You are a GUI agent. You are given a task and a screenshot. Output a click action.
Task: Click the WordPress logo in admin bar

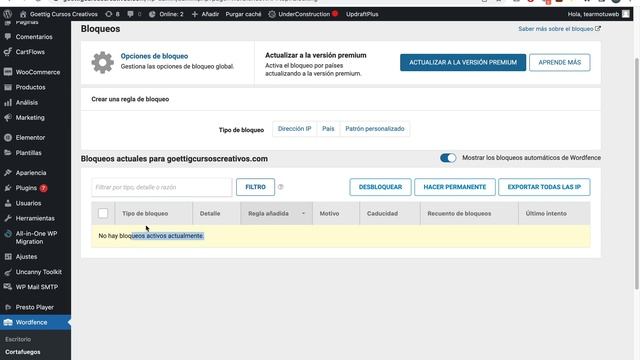pyautogui.click(x=7, y=14)
